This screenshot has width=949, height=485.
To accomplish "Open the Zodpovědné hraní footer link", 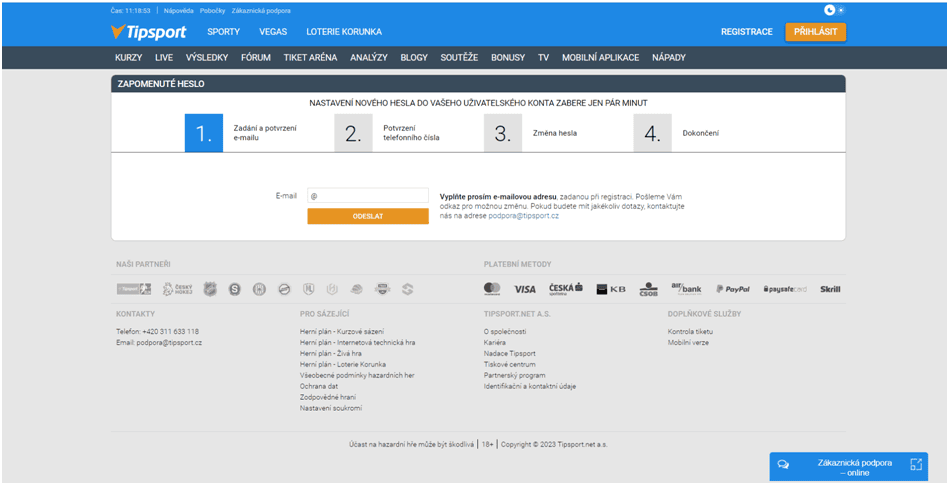I will click(327, 397).
